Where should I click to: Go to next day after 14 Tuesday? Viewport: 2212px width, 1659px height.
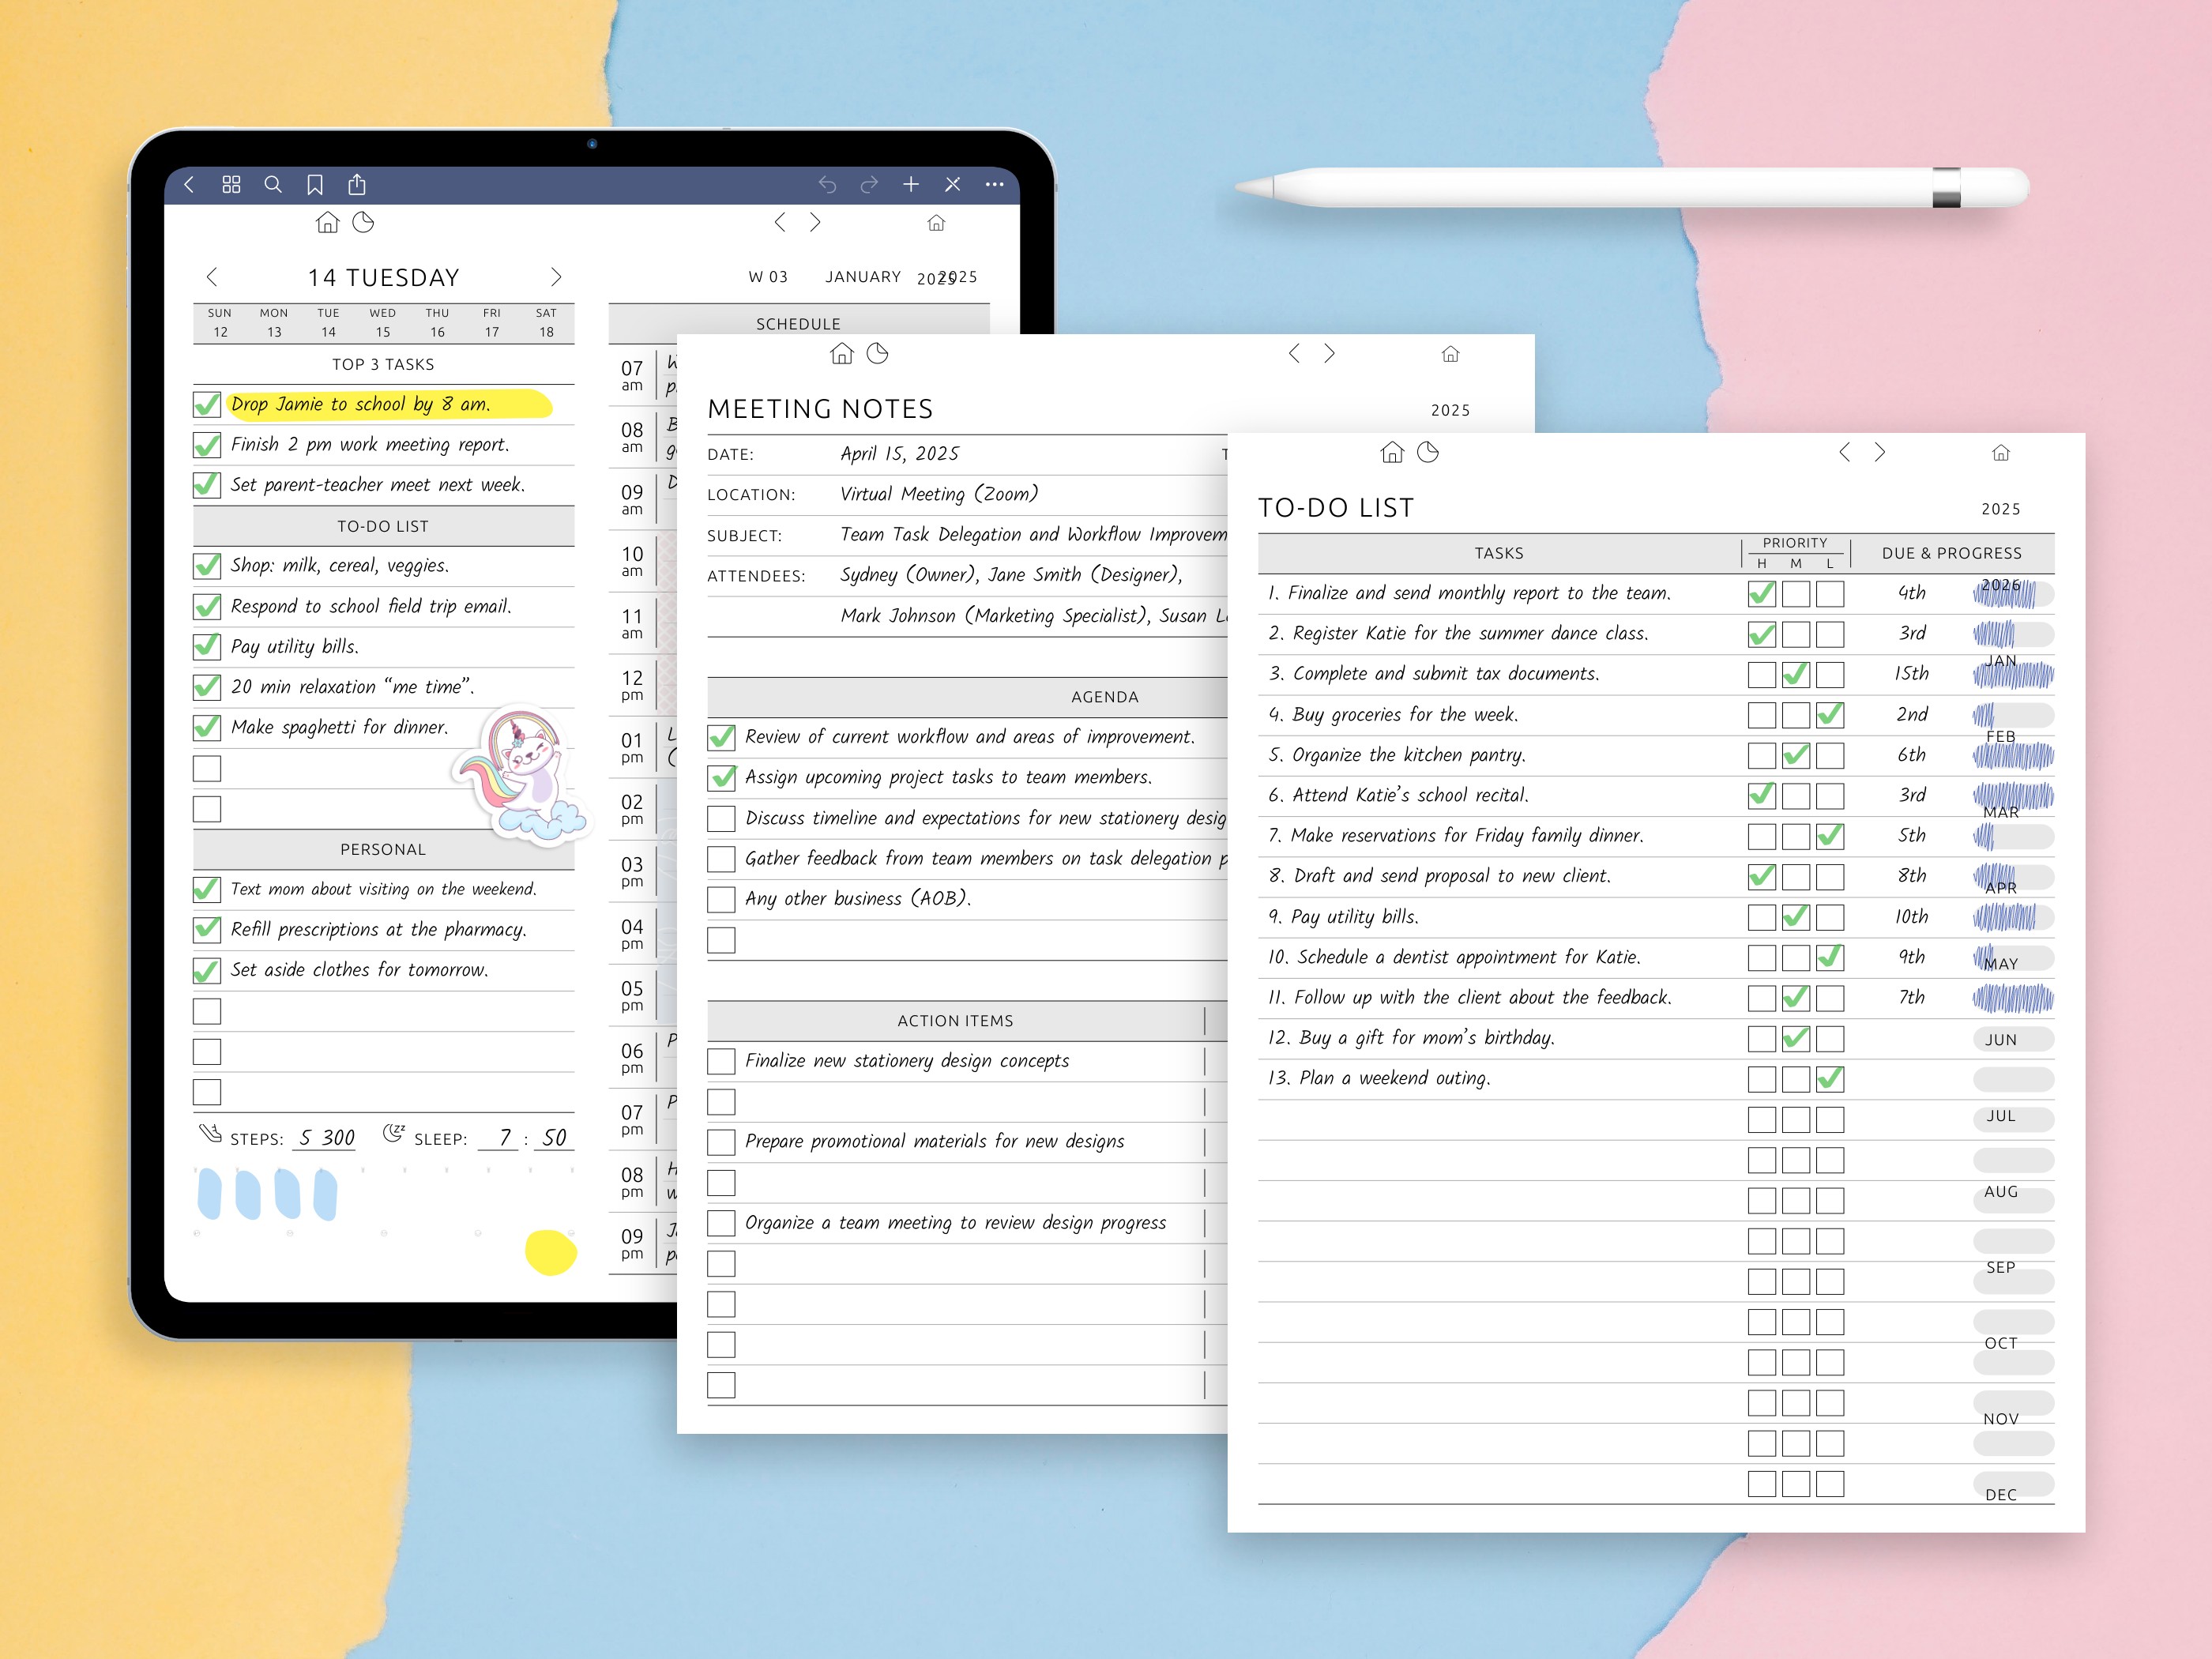[557, 277]
